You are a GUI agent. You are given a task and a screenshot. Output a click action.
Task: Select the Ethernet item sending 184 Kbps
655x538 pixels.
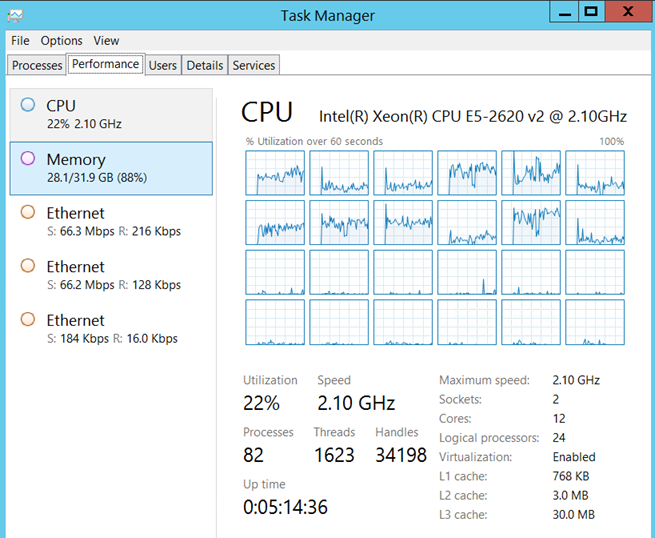111,329
